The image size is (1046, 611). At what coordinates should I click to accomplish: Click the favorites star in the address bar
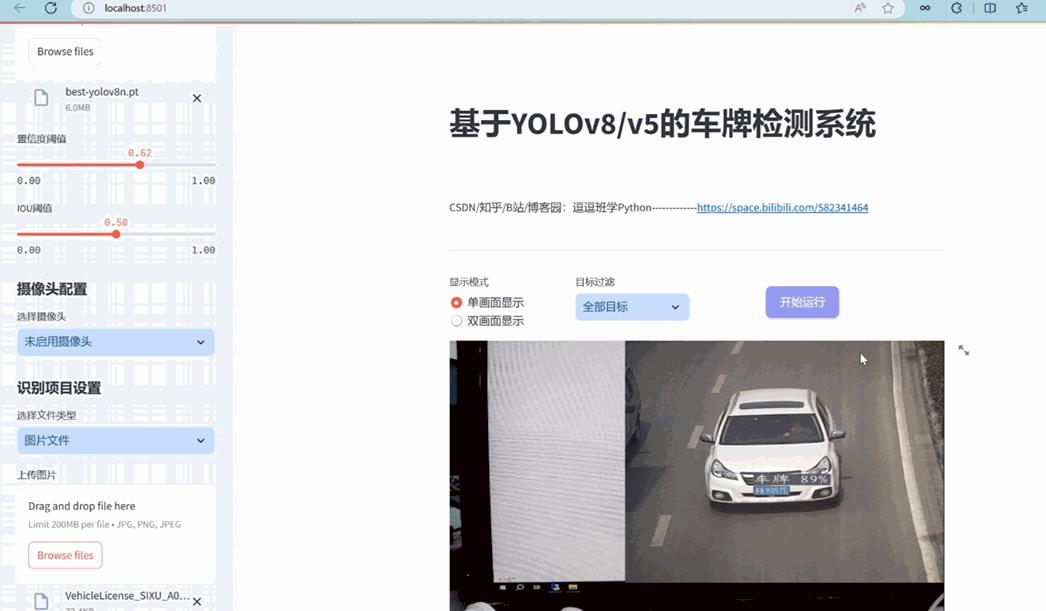887,8
